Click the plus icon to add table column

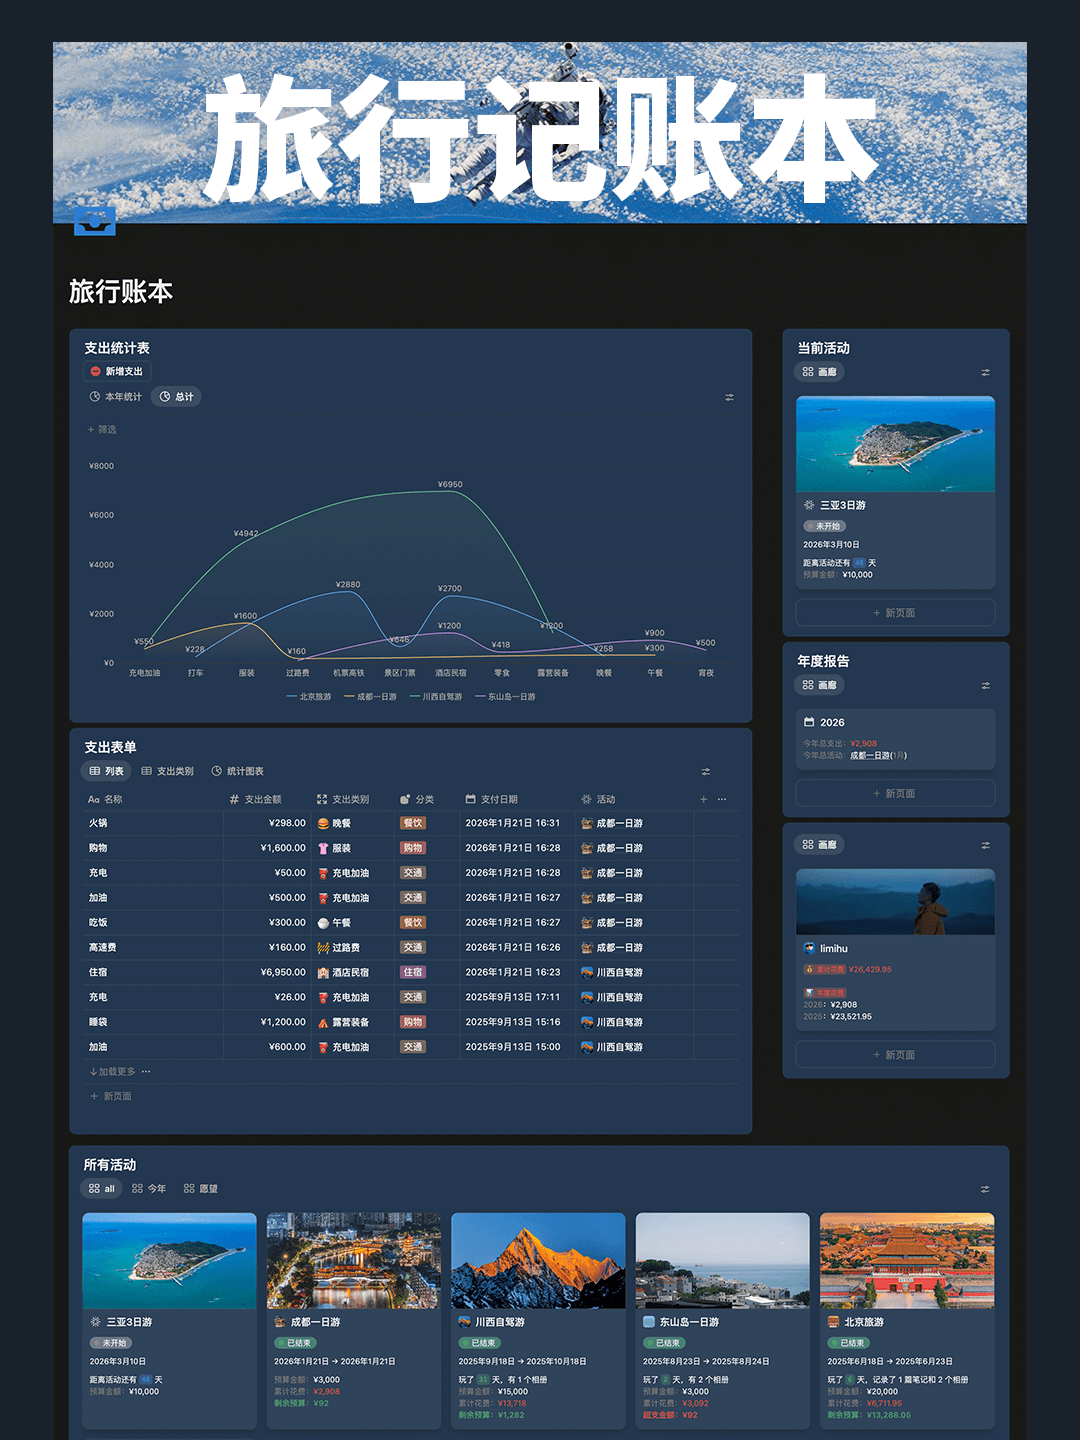pyautogui.click(x=703, y=799)
